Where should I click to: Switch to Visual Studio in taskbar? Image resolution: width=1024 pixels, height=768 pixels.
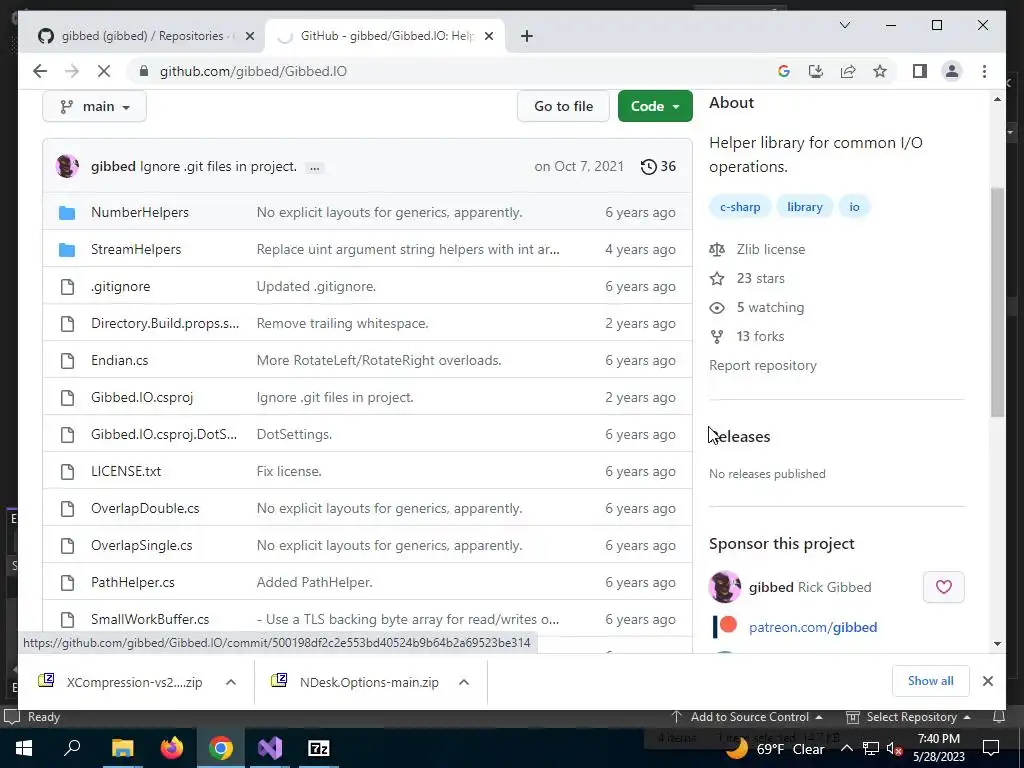270,748
